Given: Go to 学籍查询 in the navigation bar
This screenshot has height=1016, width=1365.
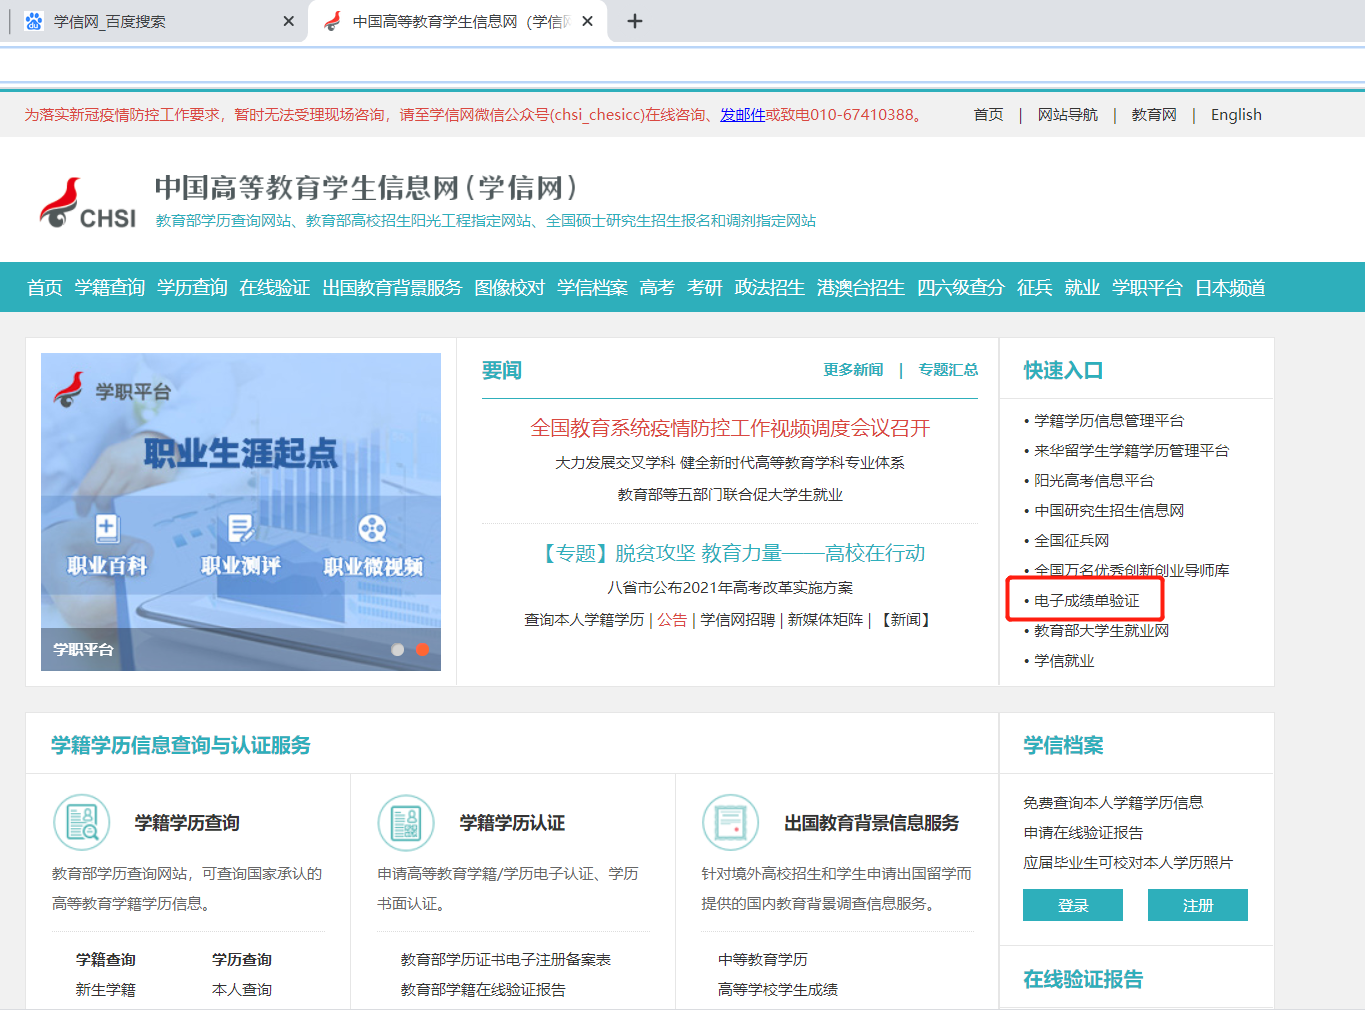Looking at the screenshot, I should pyautogui.click(x=110, y=288).
